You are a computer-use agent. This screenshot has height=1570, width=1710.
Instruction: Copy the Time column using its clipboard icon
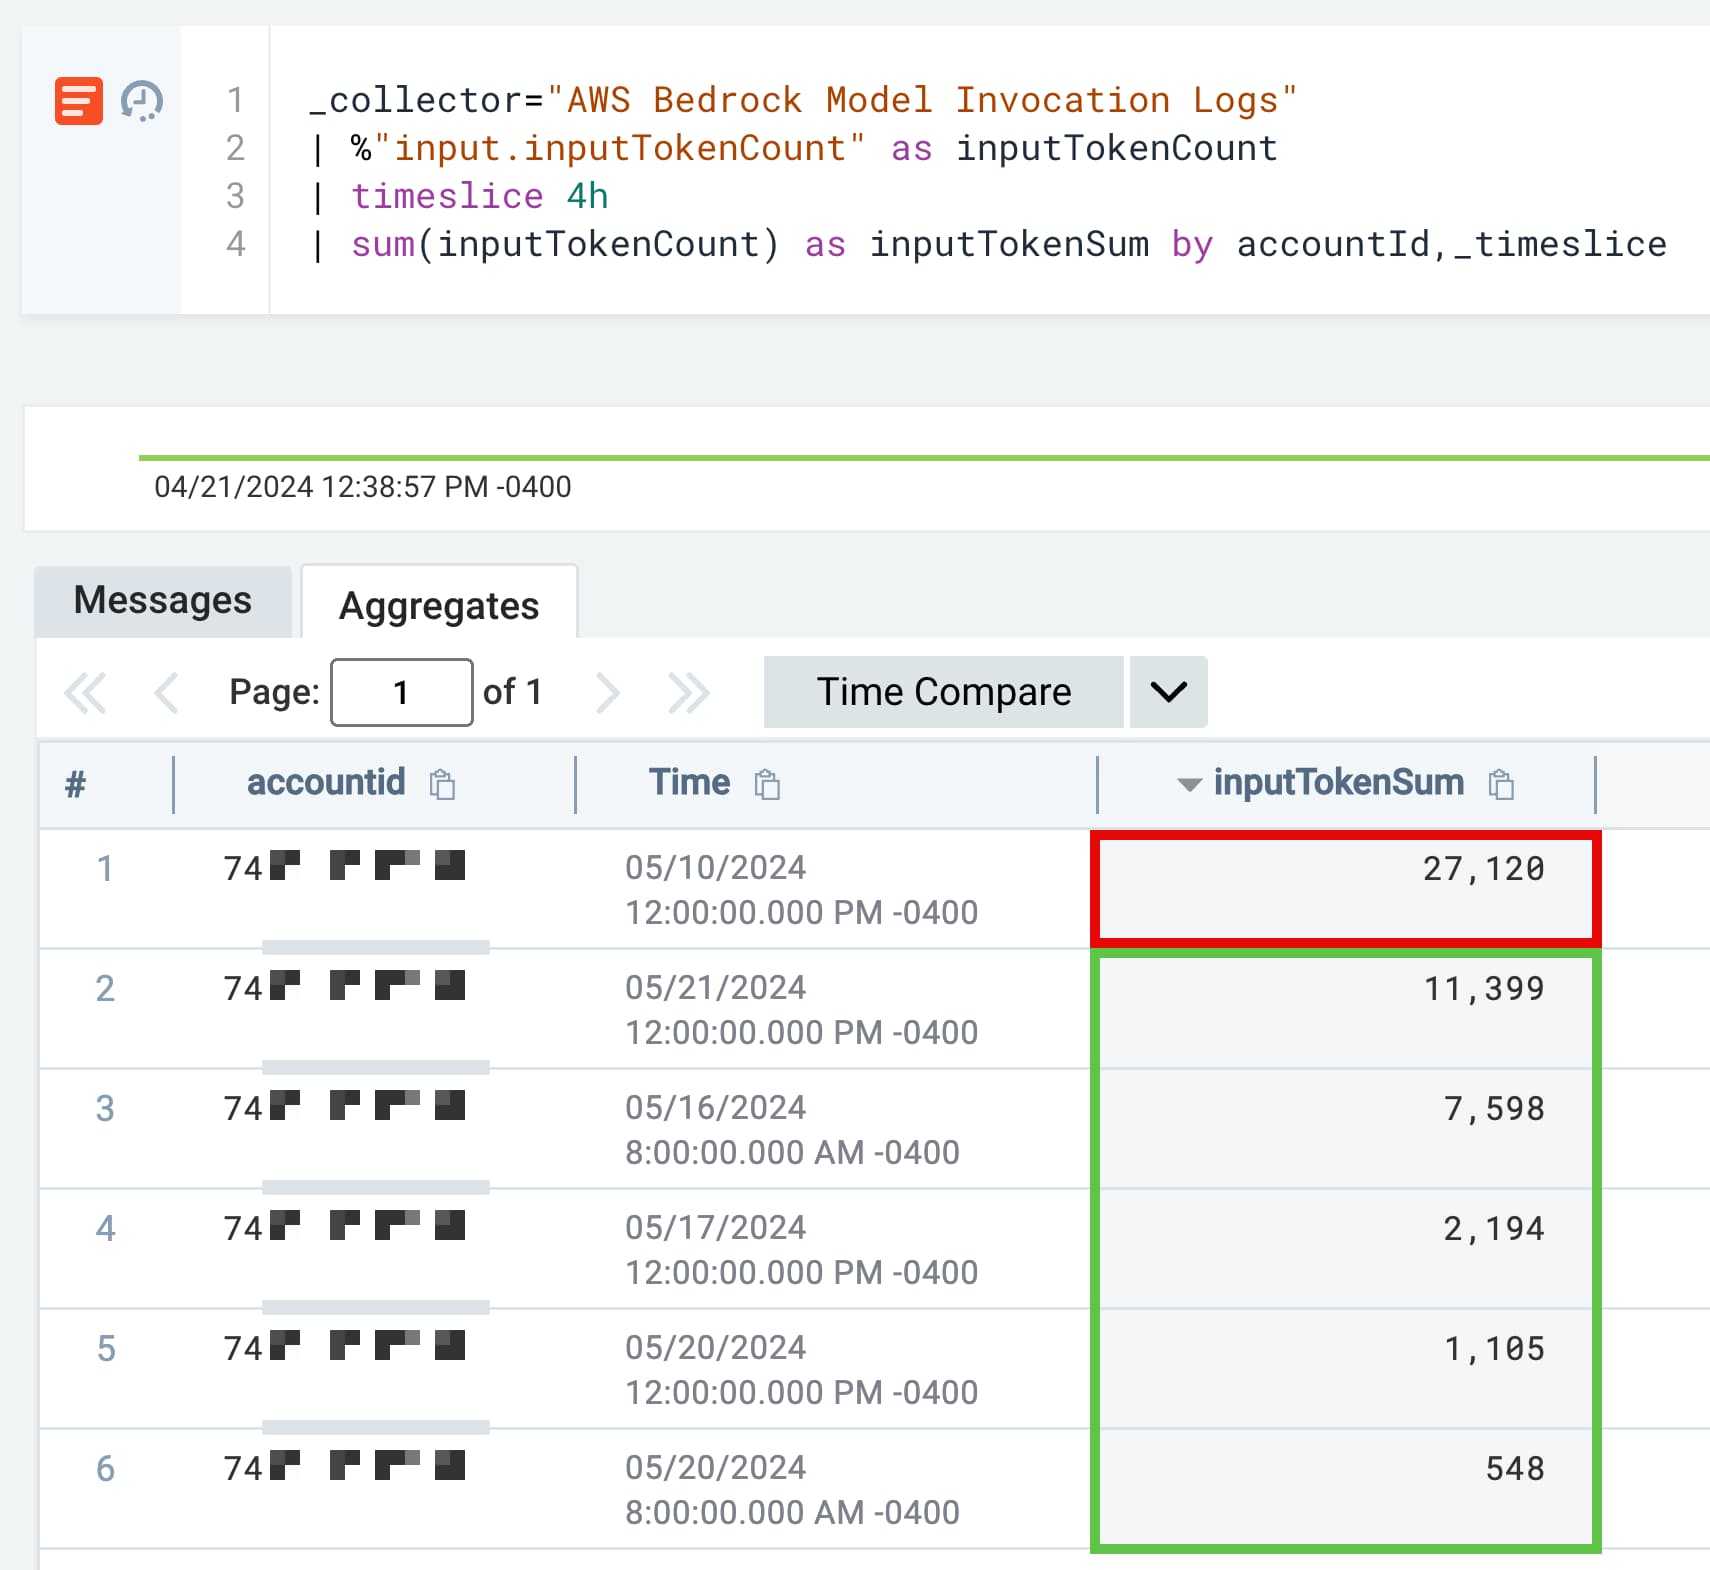[x=768, y=784]
